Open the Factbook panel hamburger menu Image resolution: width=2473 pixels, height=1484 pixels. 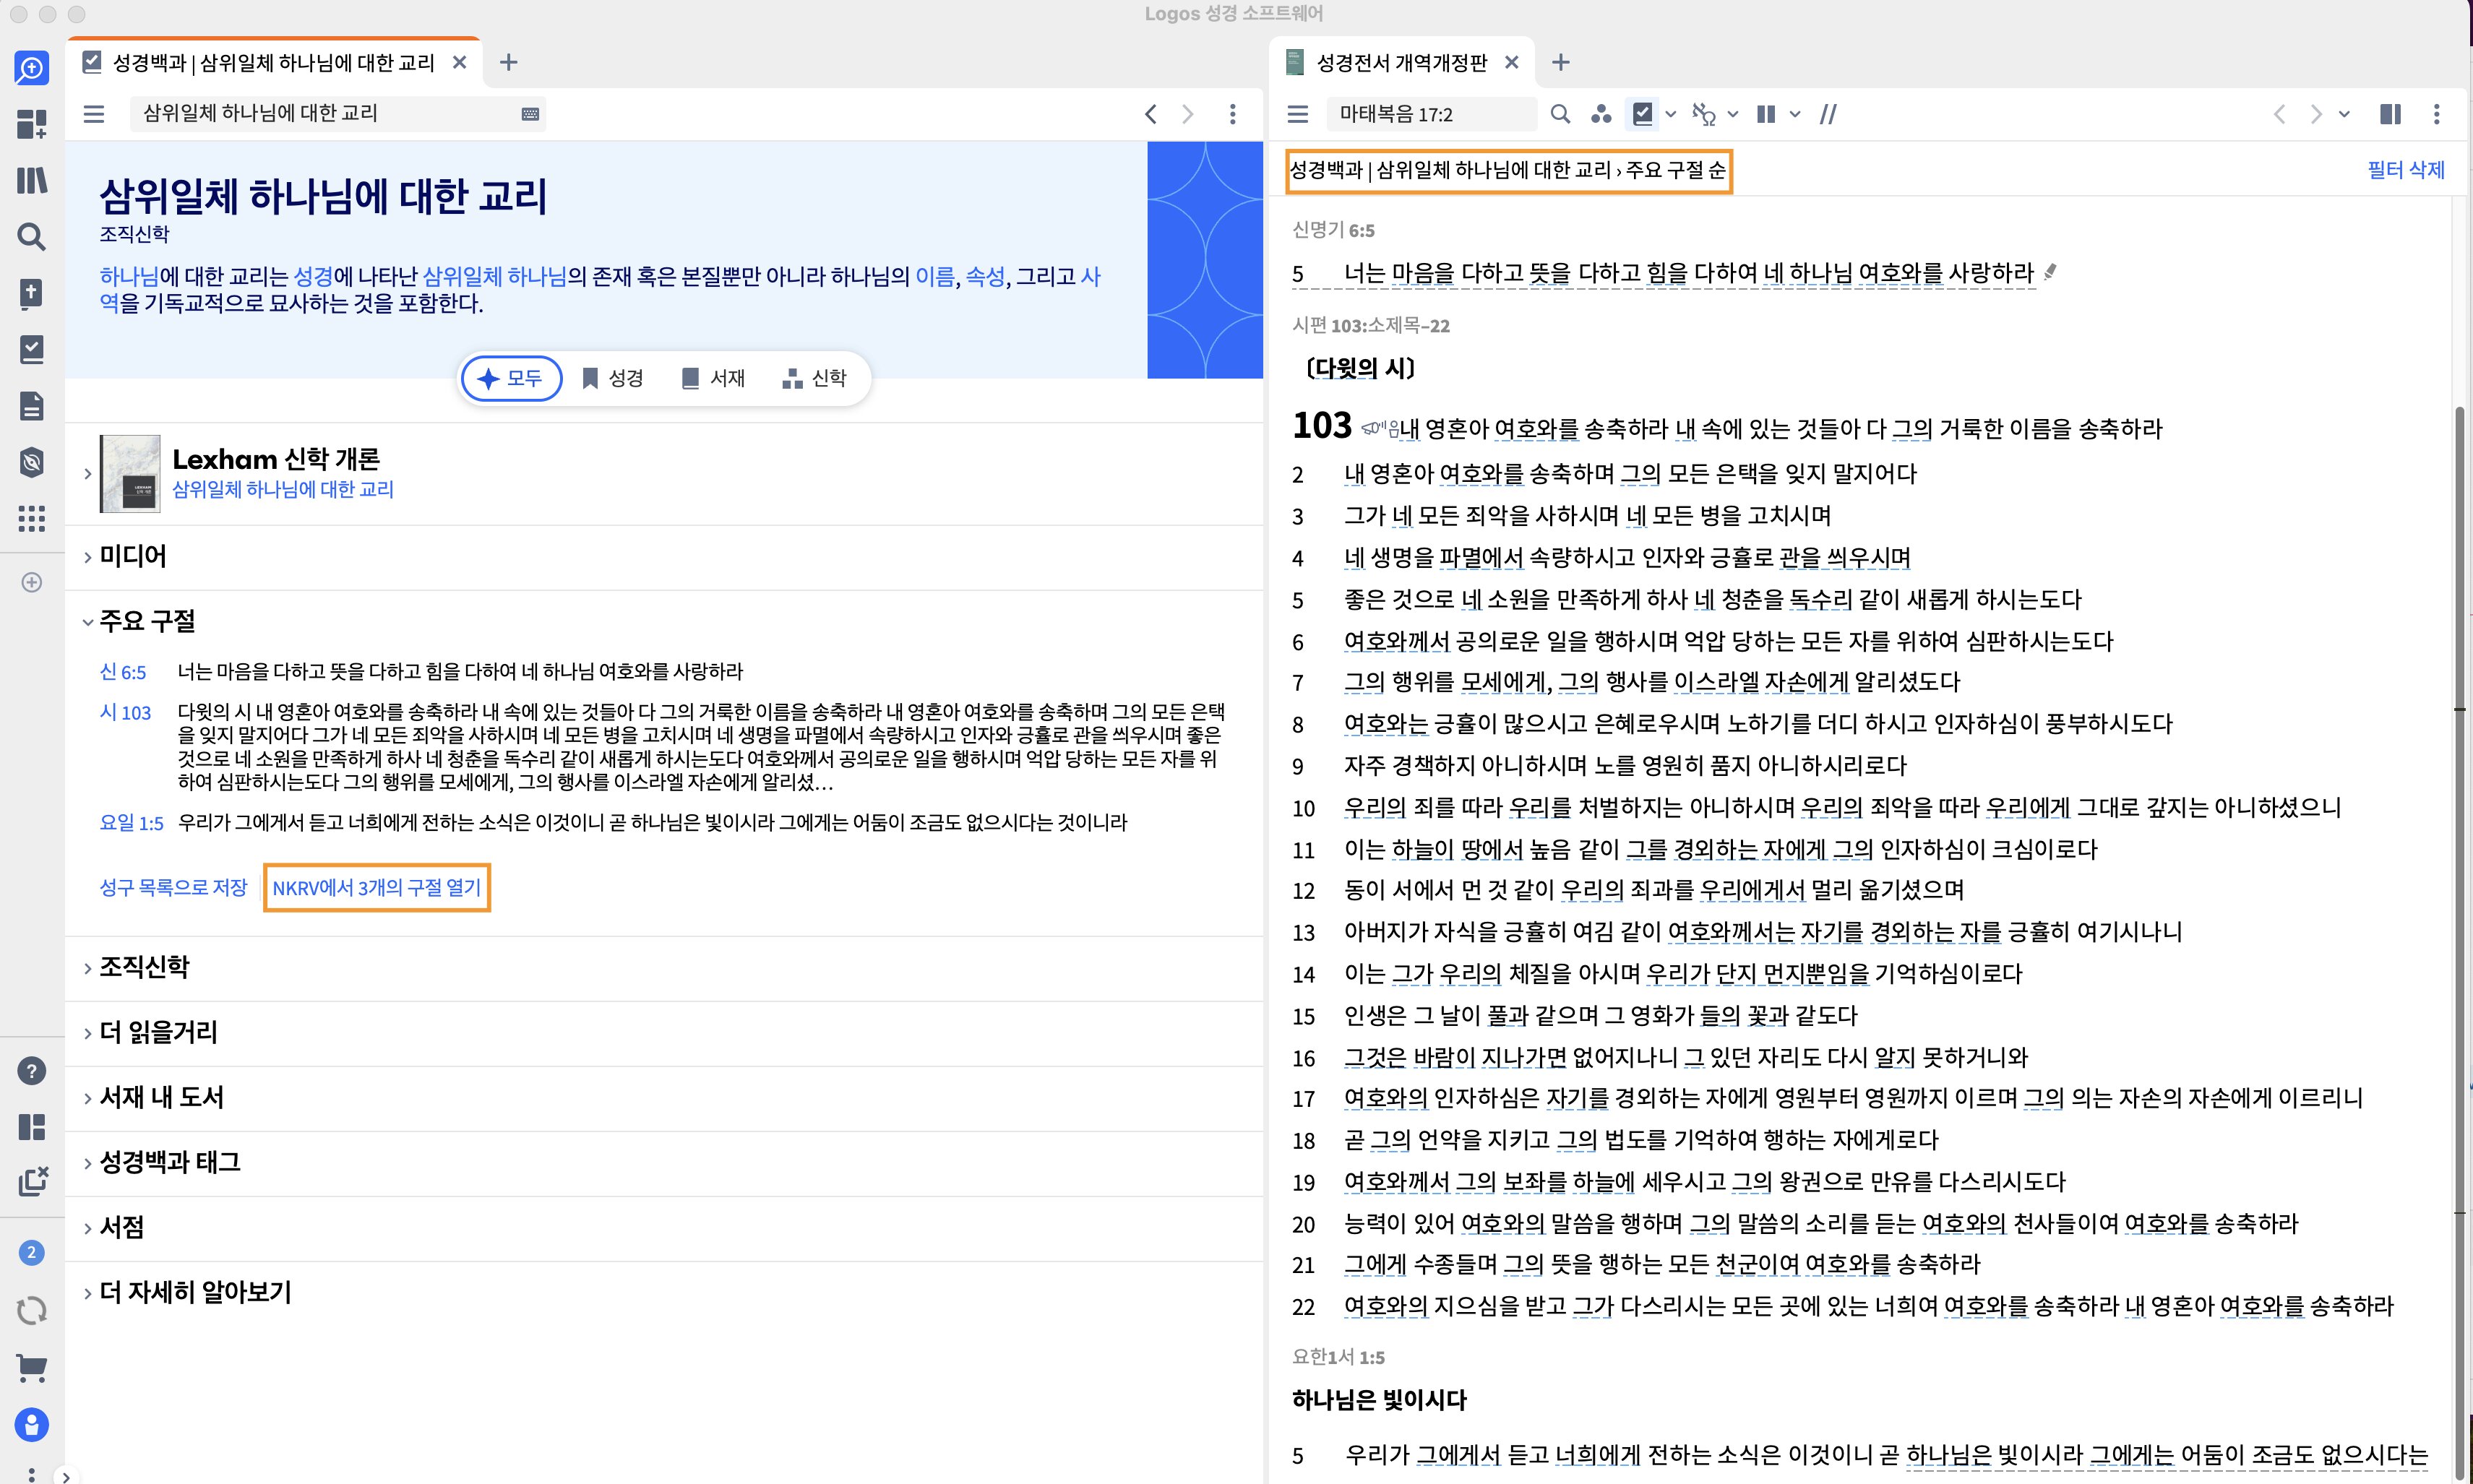[x=94, y=114]
